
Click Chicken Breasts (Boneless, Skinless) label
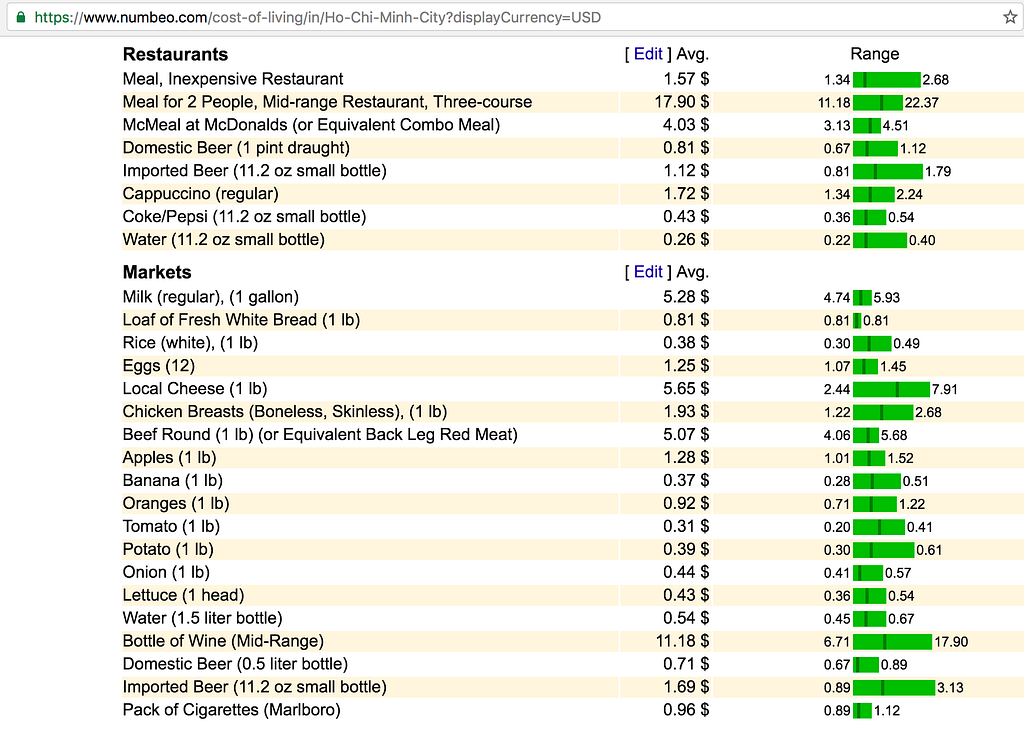coord(285,412)
